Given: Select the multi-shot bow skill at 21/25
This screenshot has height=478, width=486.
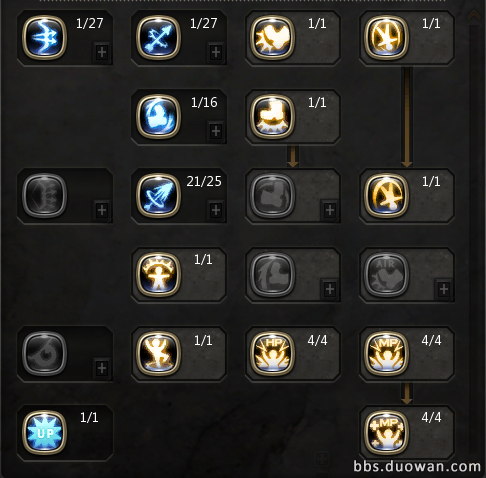Looking at the screenshot, I should (x=158, y=196).
